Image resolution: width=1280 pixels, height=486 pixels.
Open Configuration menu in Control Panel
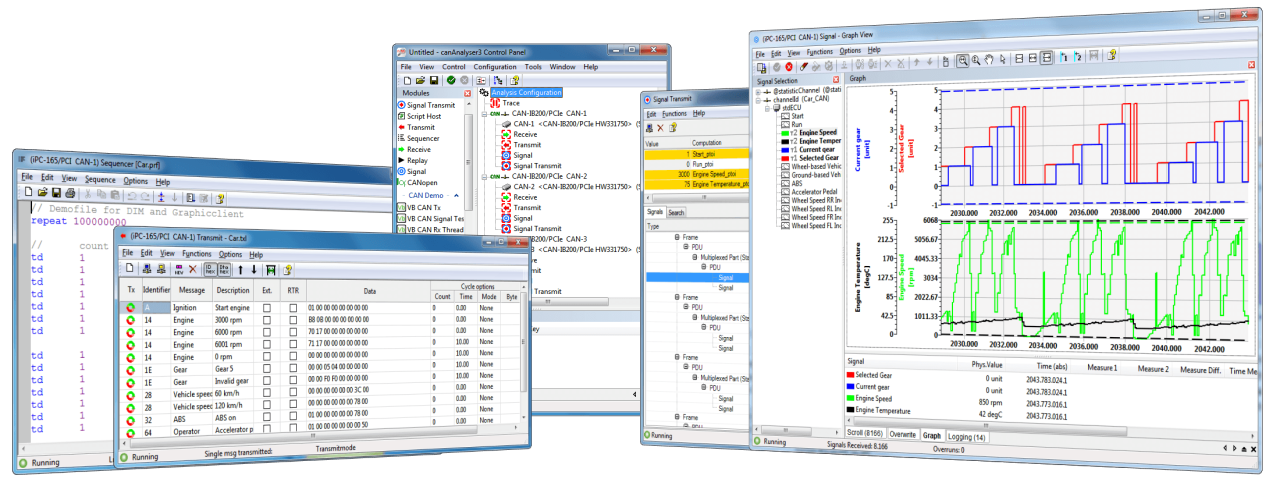[x=495, y=67]
